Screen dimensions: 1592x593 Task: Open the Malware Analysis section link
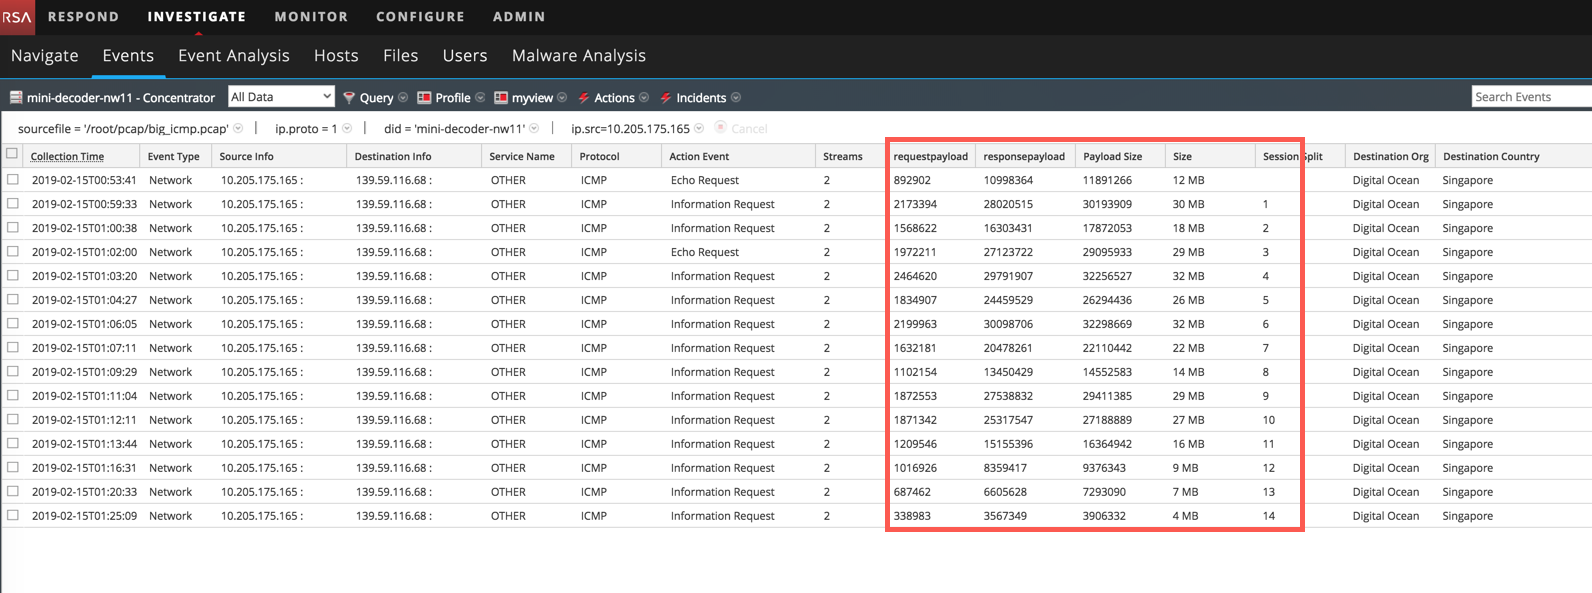pyautogui.click(x=578, y=56)
